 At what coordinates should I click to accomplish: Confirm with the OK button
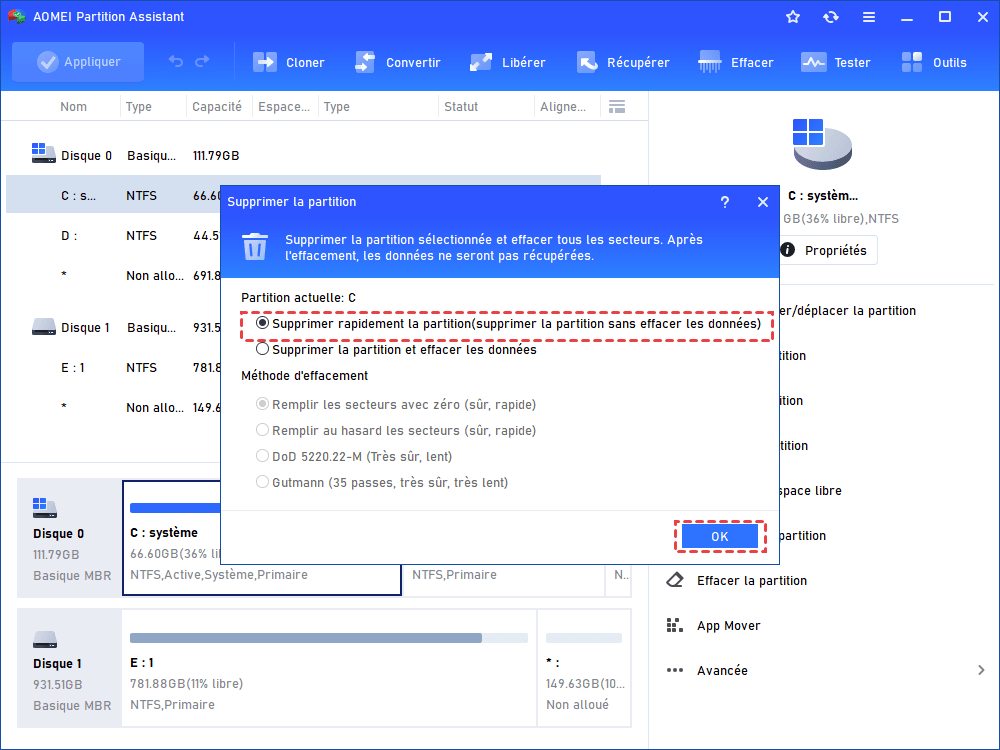point(720,536)
